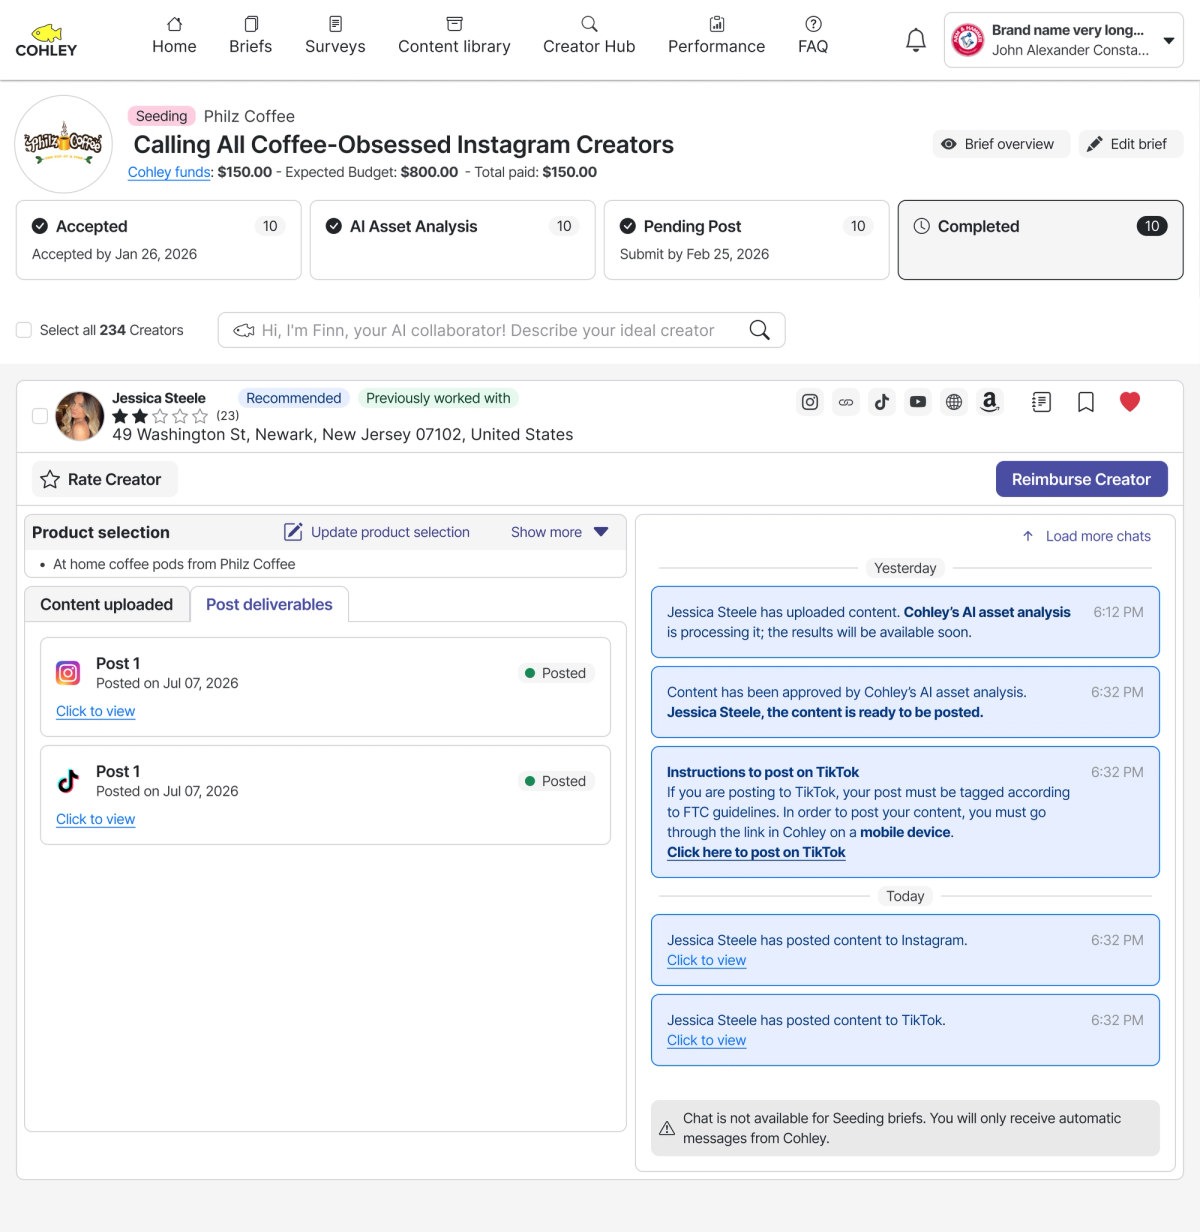Open Jessica Steele's Amazon storefront icon

(990, 402)
